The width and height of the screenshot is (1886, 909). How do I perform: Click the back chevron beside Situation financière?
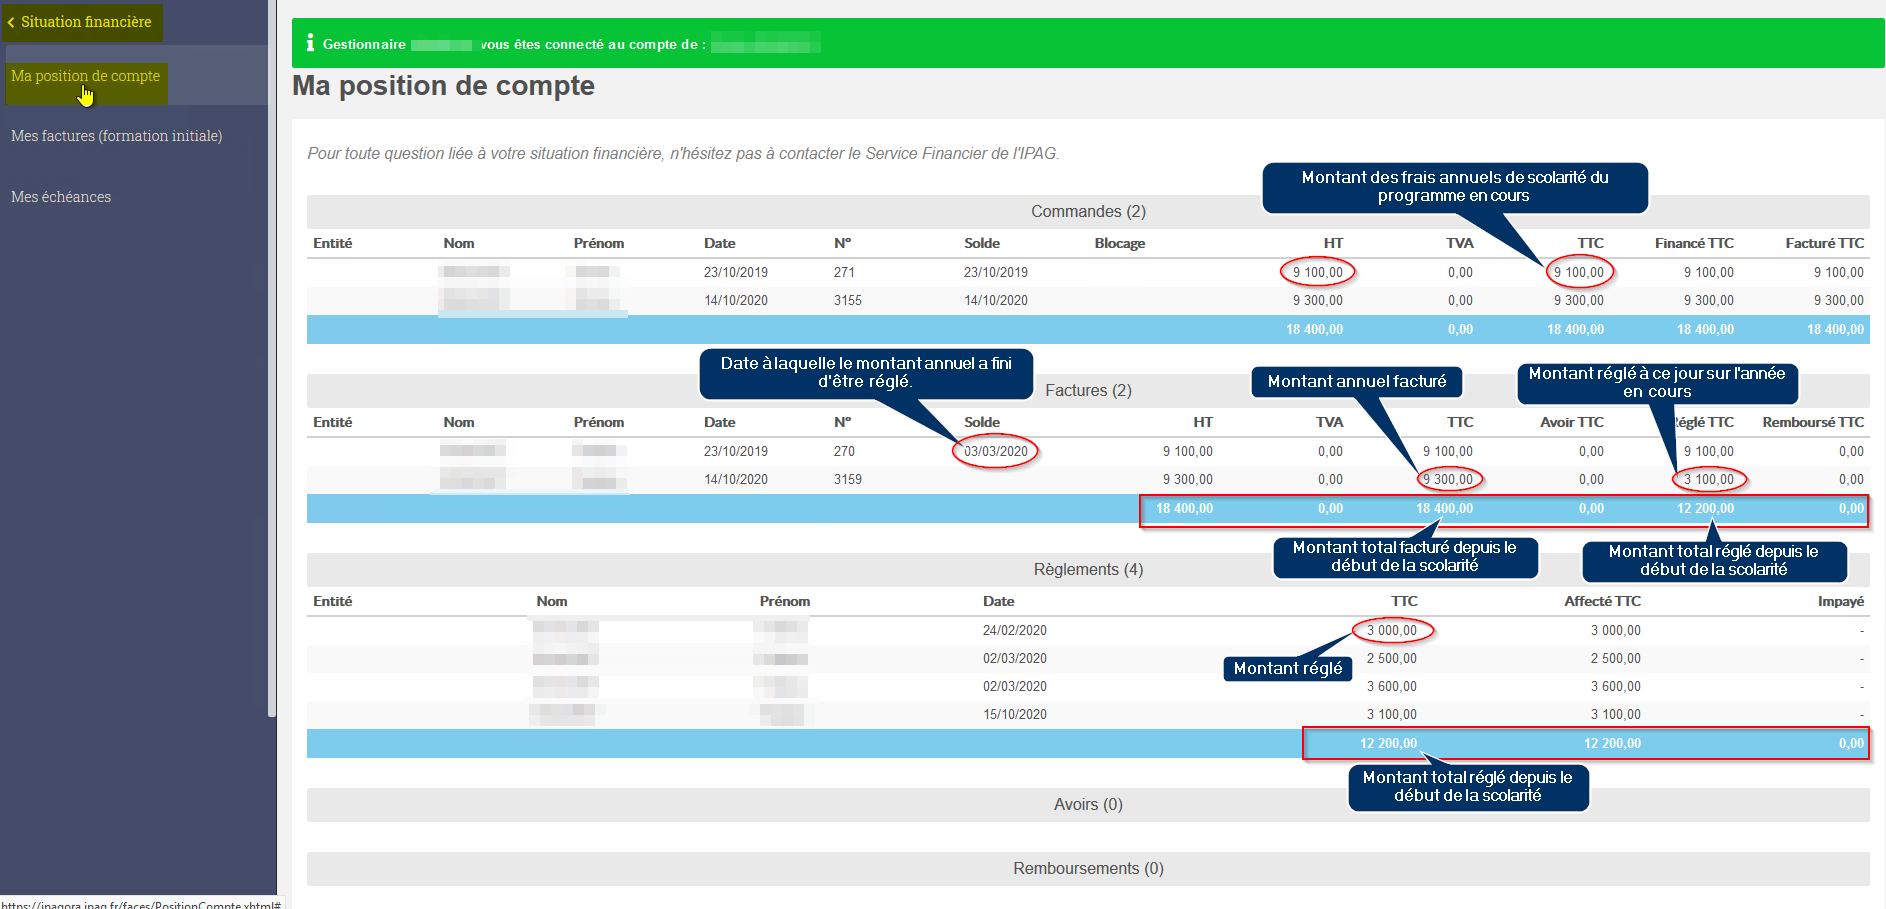pos(11,22)
